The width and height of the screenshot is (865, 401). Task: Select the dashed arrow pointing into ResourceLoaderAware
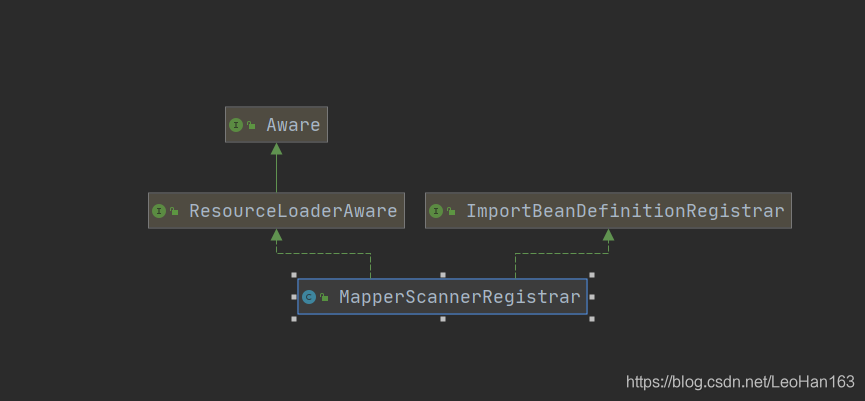click(323, 253)
